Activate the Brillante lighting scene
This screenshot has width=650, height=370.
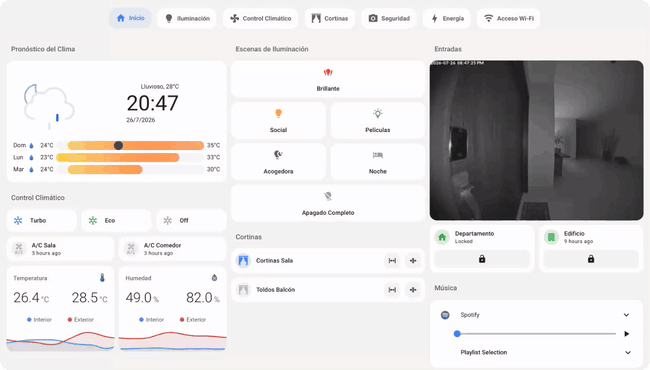click(328, 80)
